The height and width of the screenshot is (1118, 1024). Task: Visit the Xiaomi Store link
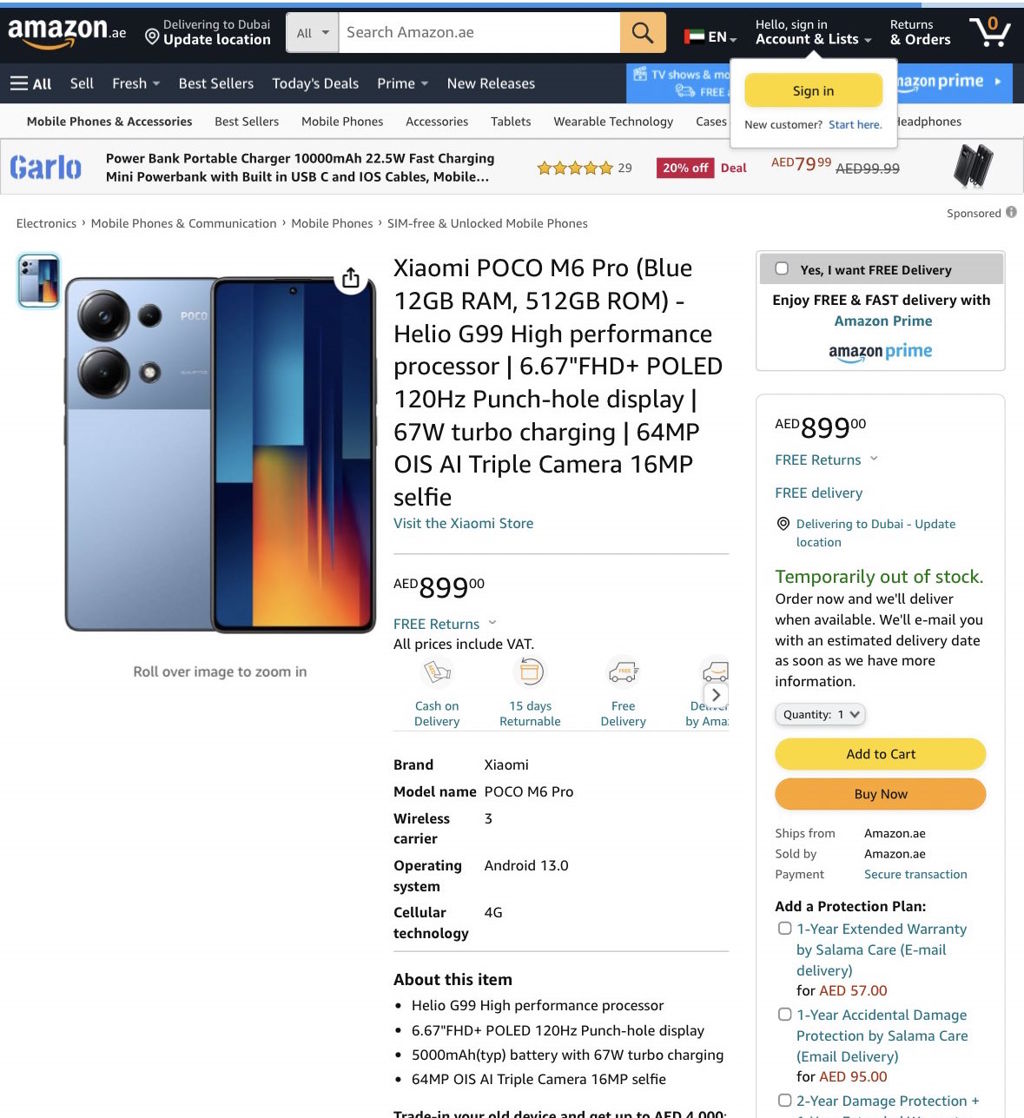click(x=464, y=523)
